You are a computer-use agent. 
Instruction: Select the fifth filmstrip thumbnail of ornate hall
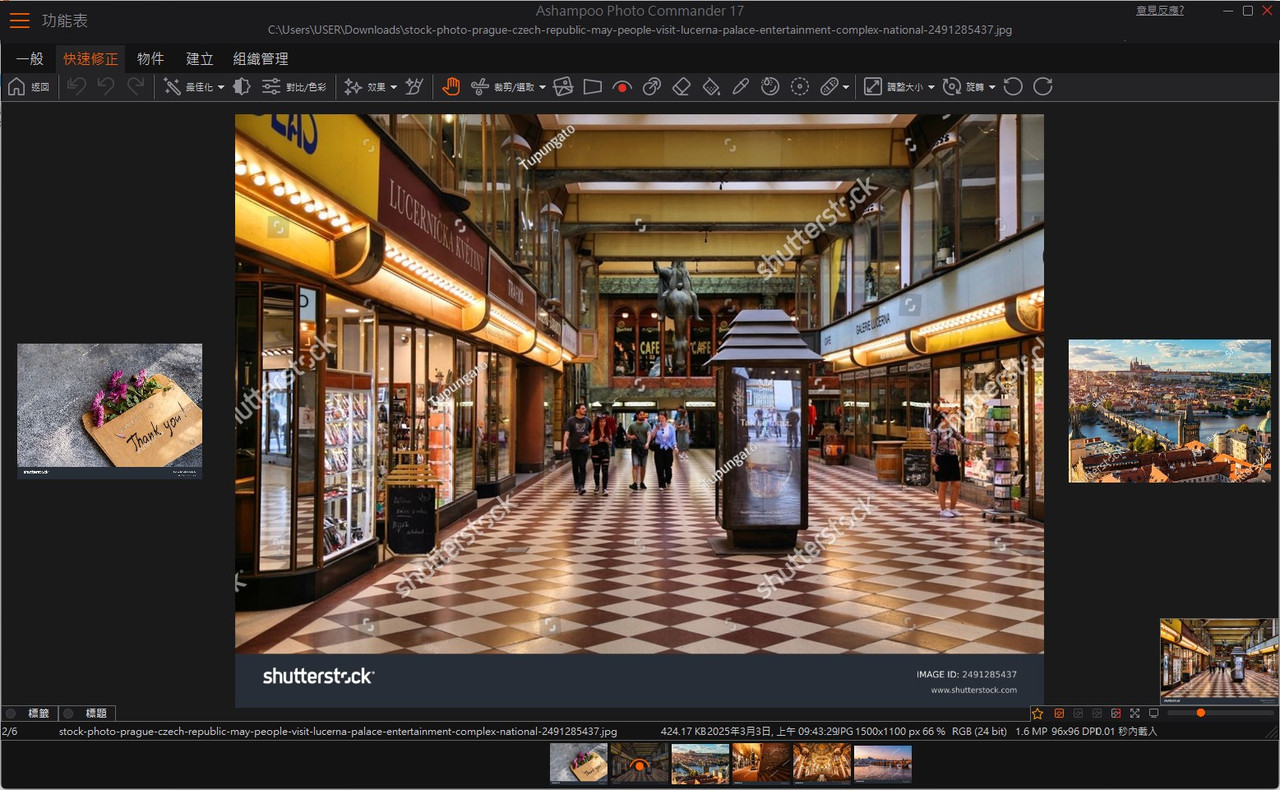coord(822,763)
